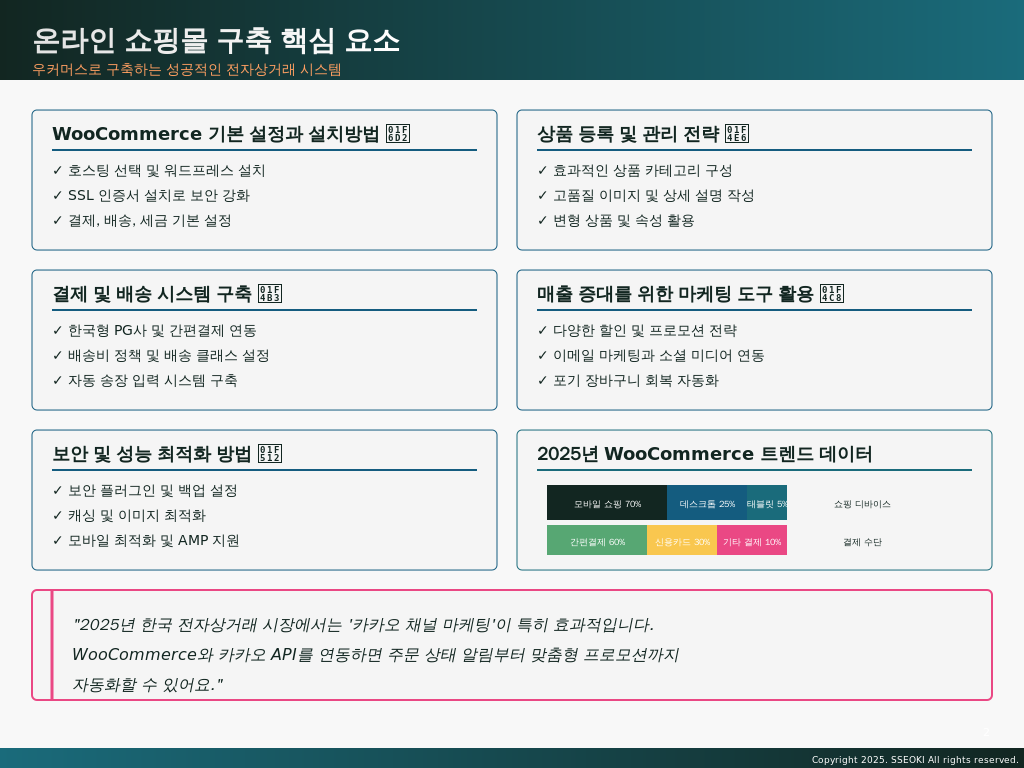Click the quote line mentioning 카카오 채널 마케팅
The height and width of the screenshot is (768, 1024).
point(363,625)
